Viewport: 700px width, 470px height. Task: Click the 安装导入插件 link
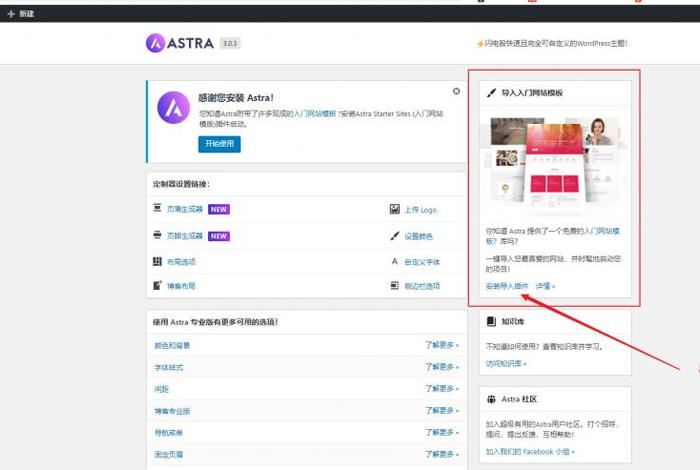(x=507, y=286)
